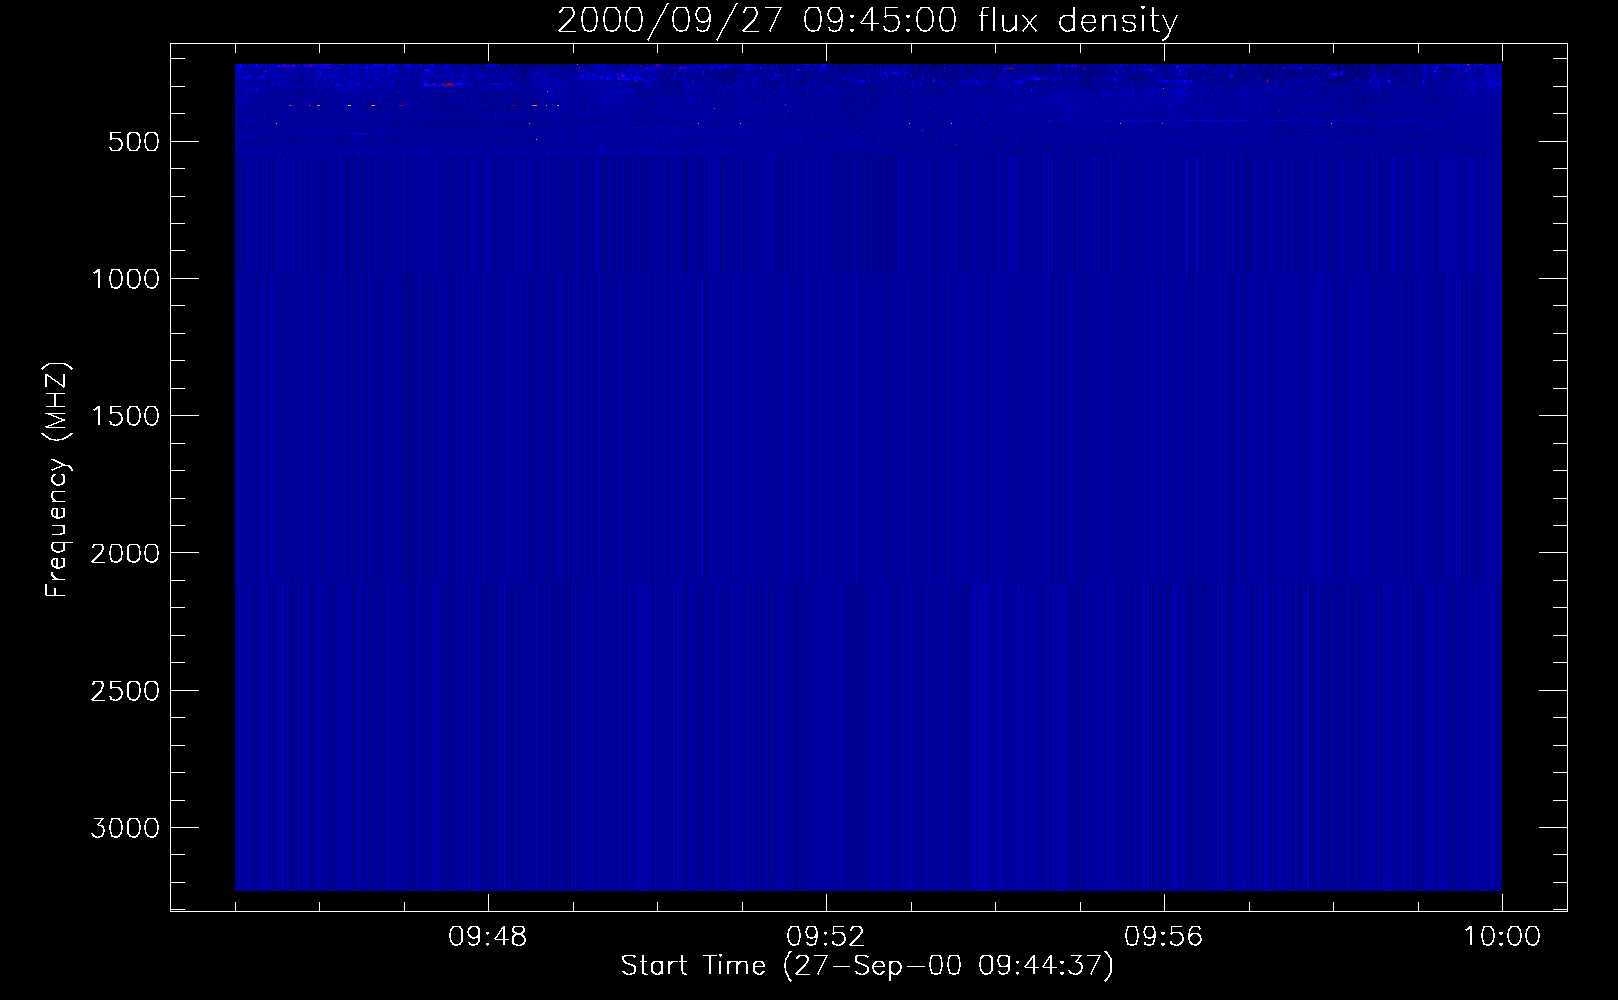The width and height of the screenshot is (1618, 1000).
Task: Click the 'Frequency (MHZ)' axis label
Action: click(57, 480)
